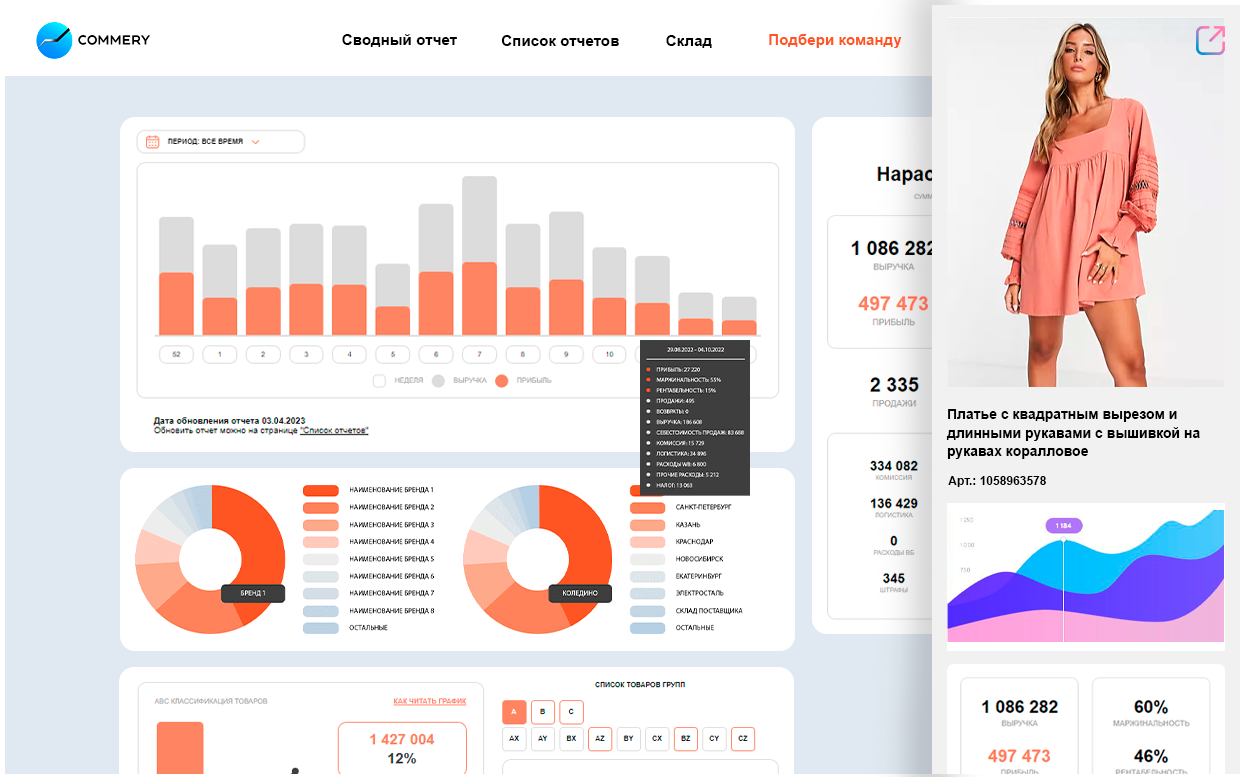Open product in new window icon
Screen dimensions: 1244x777
pyautogui.click(x=1210, y=40)
